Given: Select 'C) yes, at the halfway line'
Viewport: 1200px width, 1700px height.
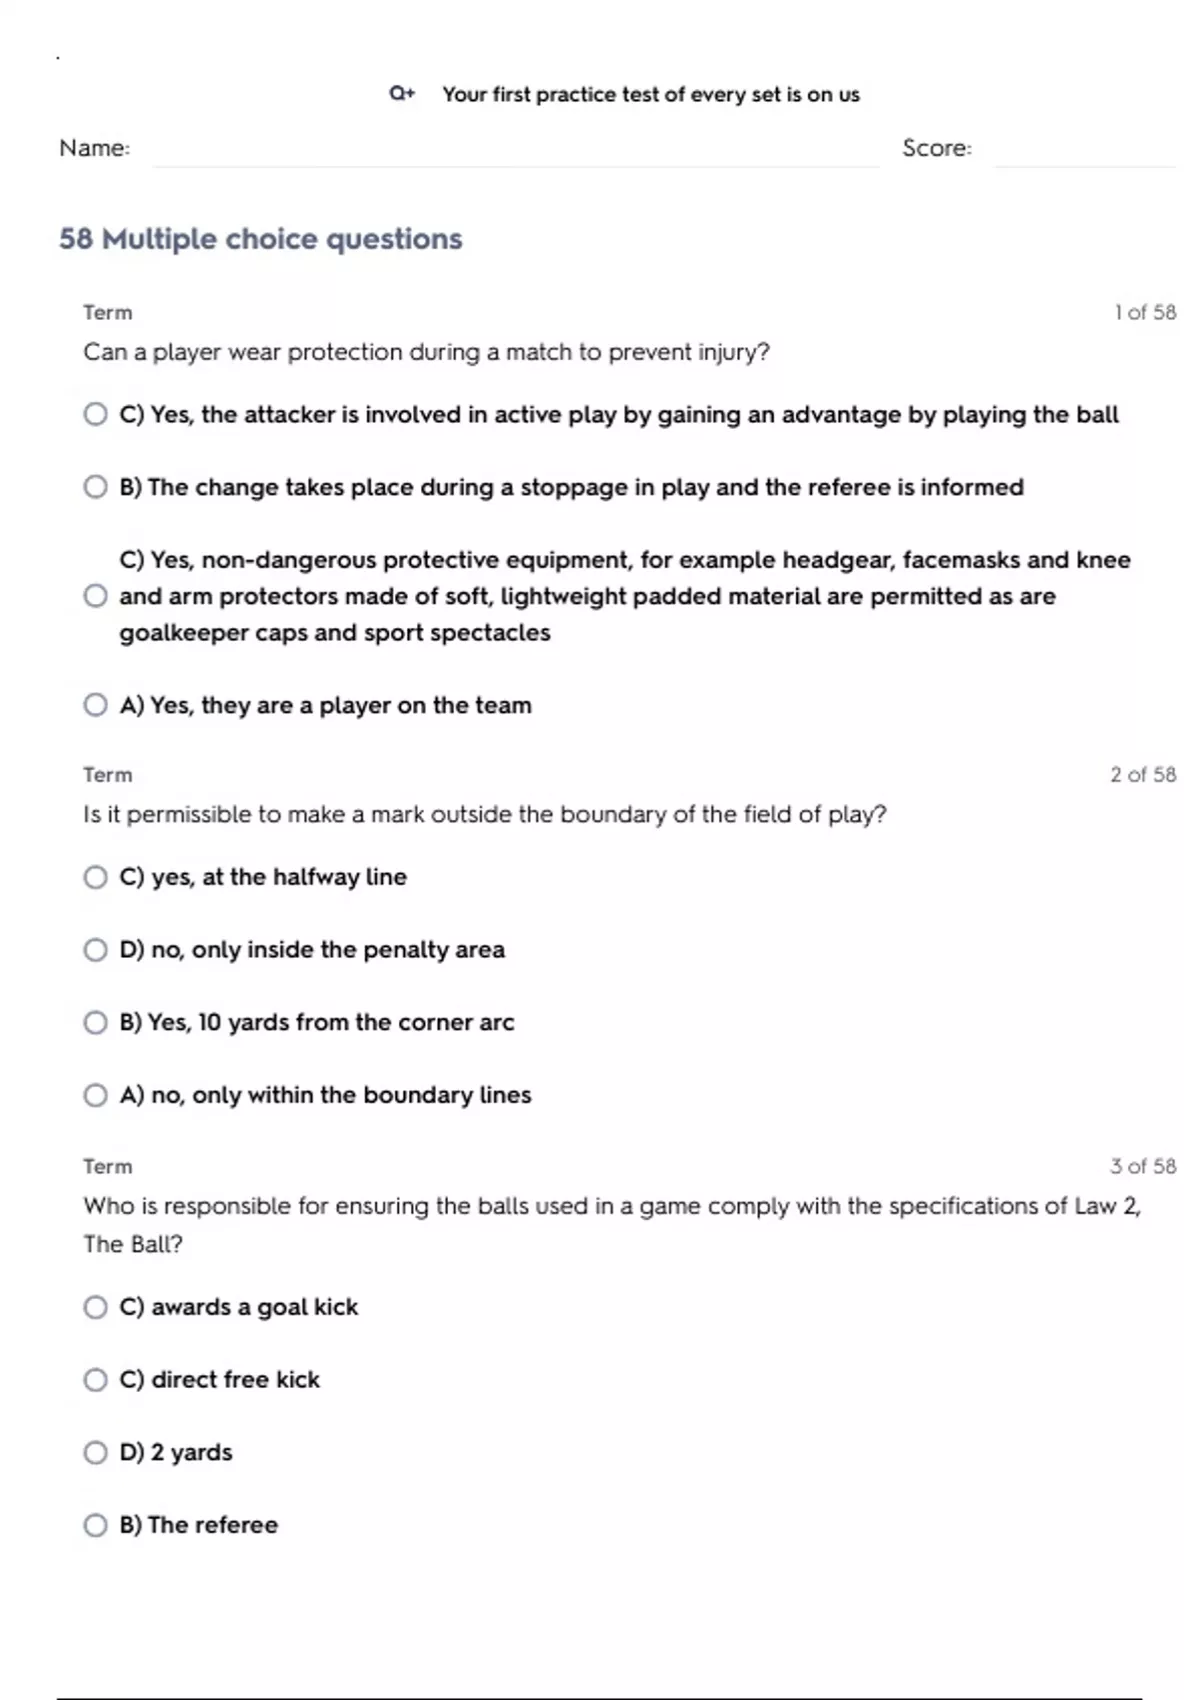Looking at the screenshot, I should pos(95,877).
